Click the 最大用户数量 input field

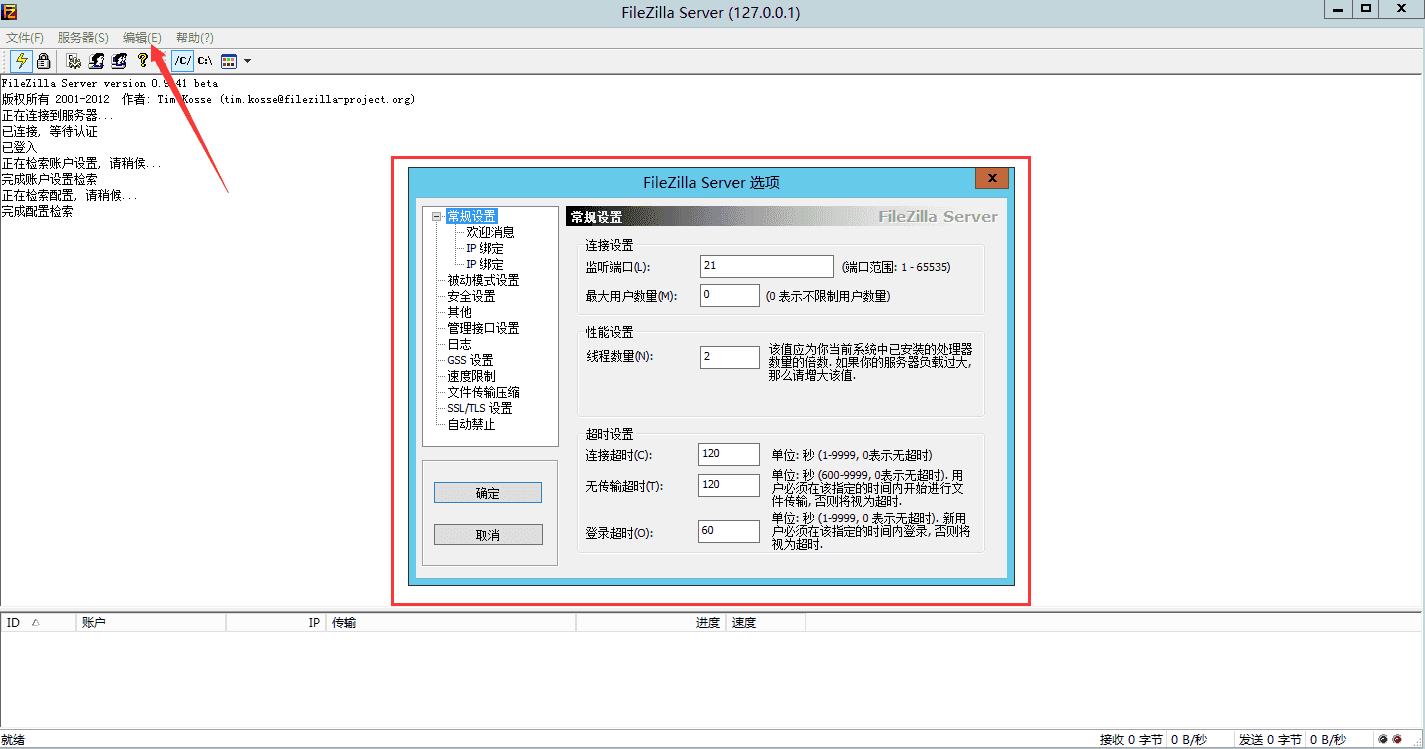730,295
